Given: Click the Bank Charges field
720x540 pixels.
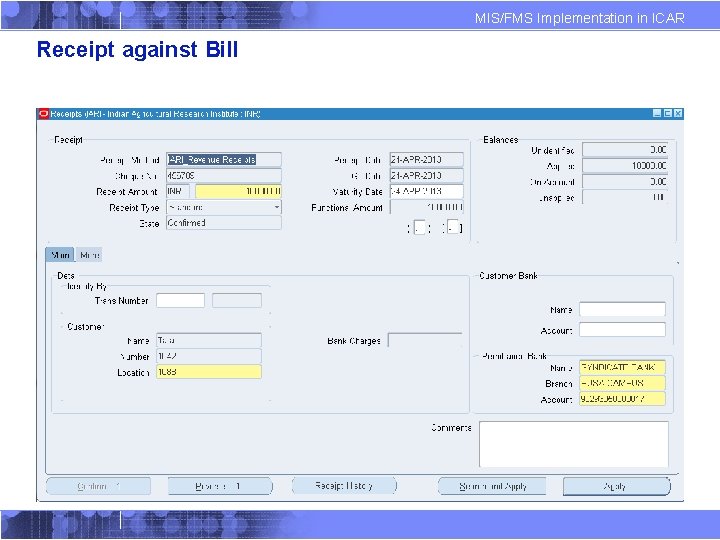Looking at the screenshot, I should coord(425,340).
